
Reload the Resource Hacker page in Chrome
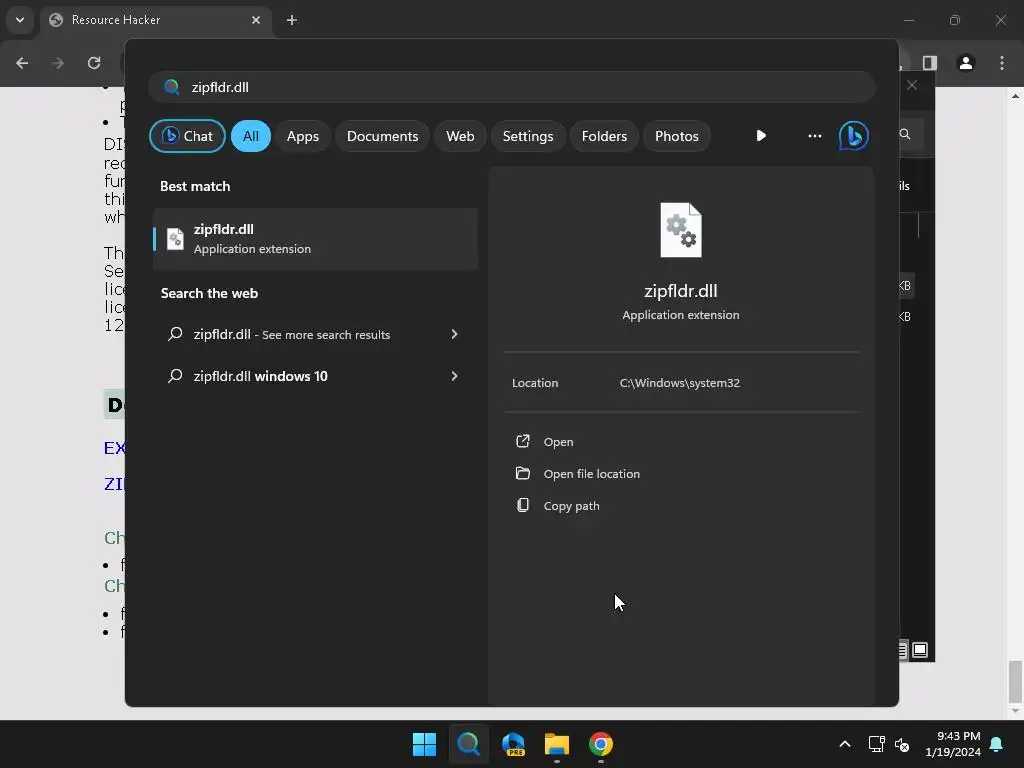[x=94, y=63]
